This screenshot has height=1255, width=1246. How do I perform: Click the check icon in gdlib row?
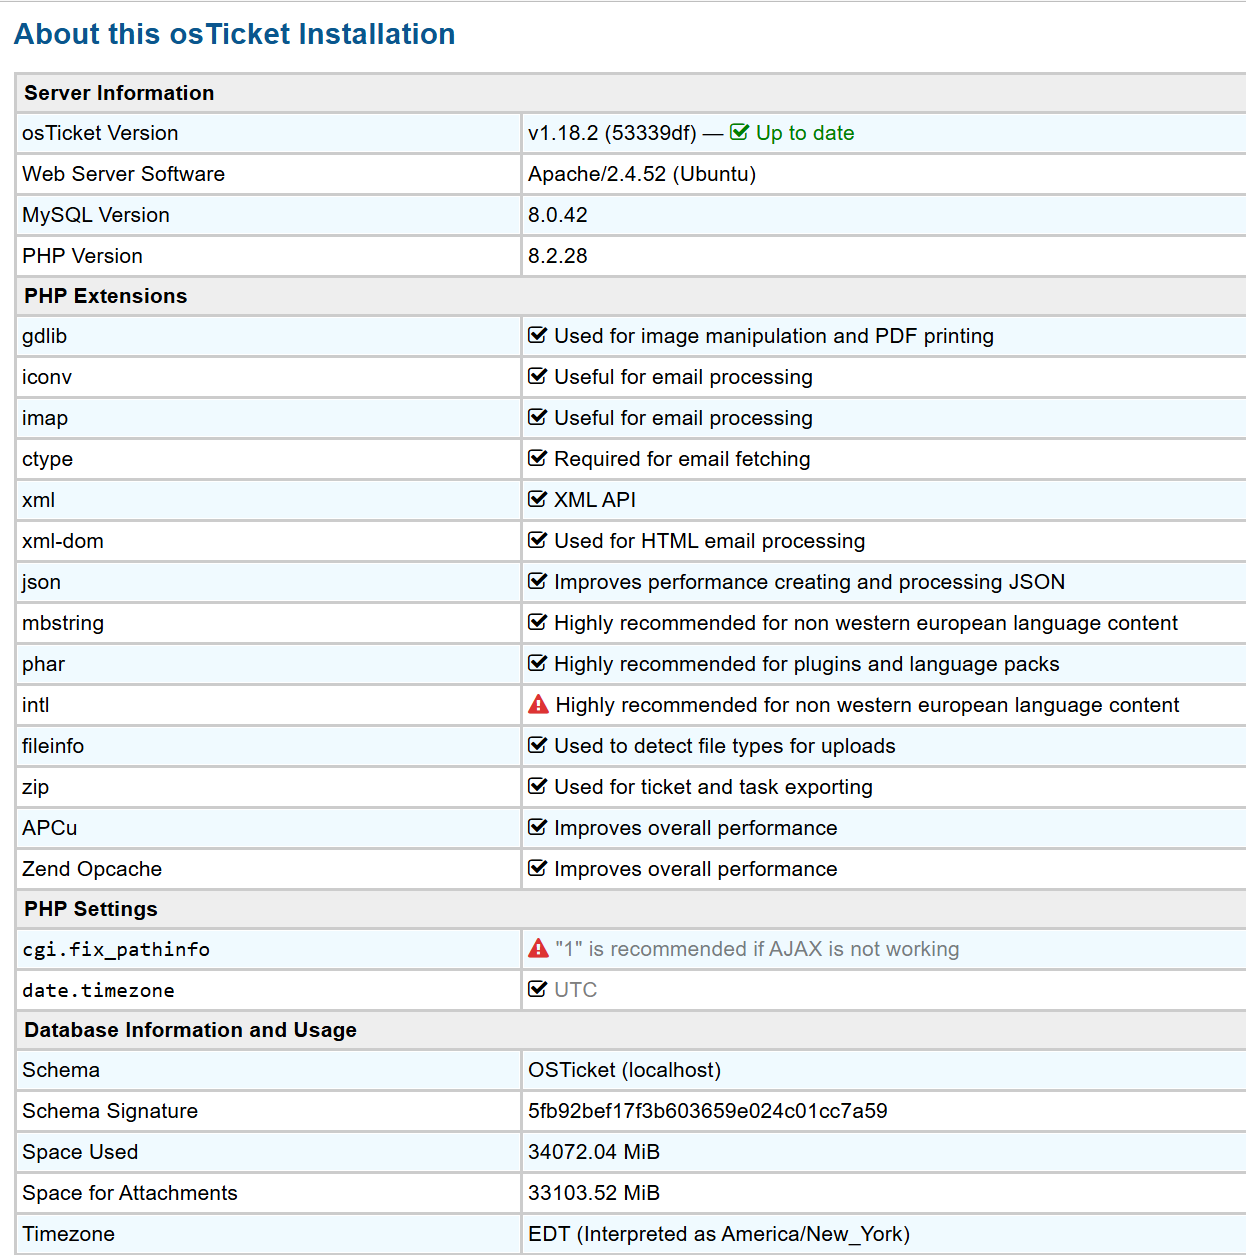(x=537, y=335)
